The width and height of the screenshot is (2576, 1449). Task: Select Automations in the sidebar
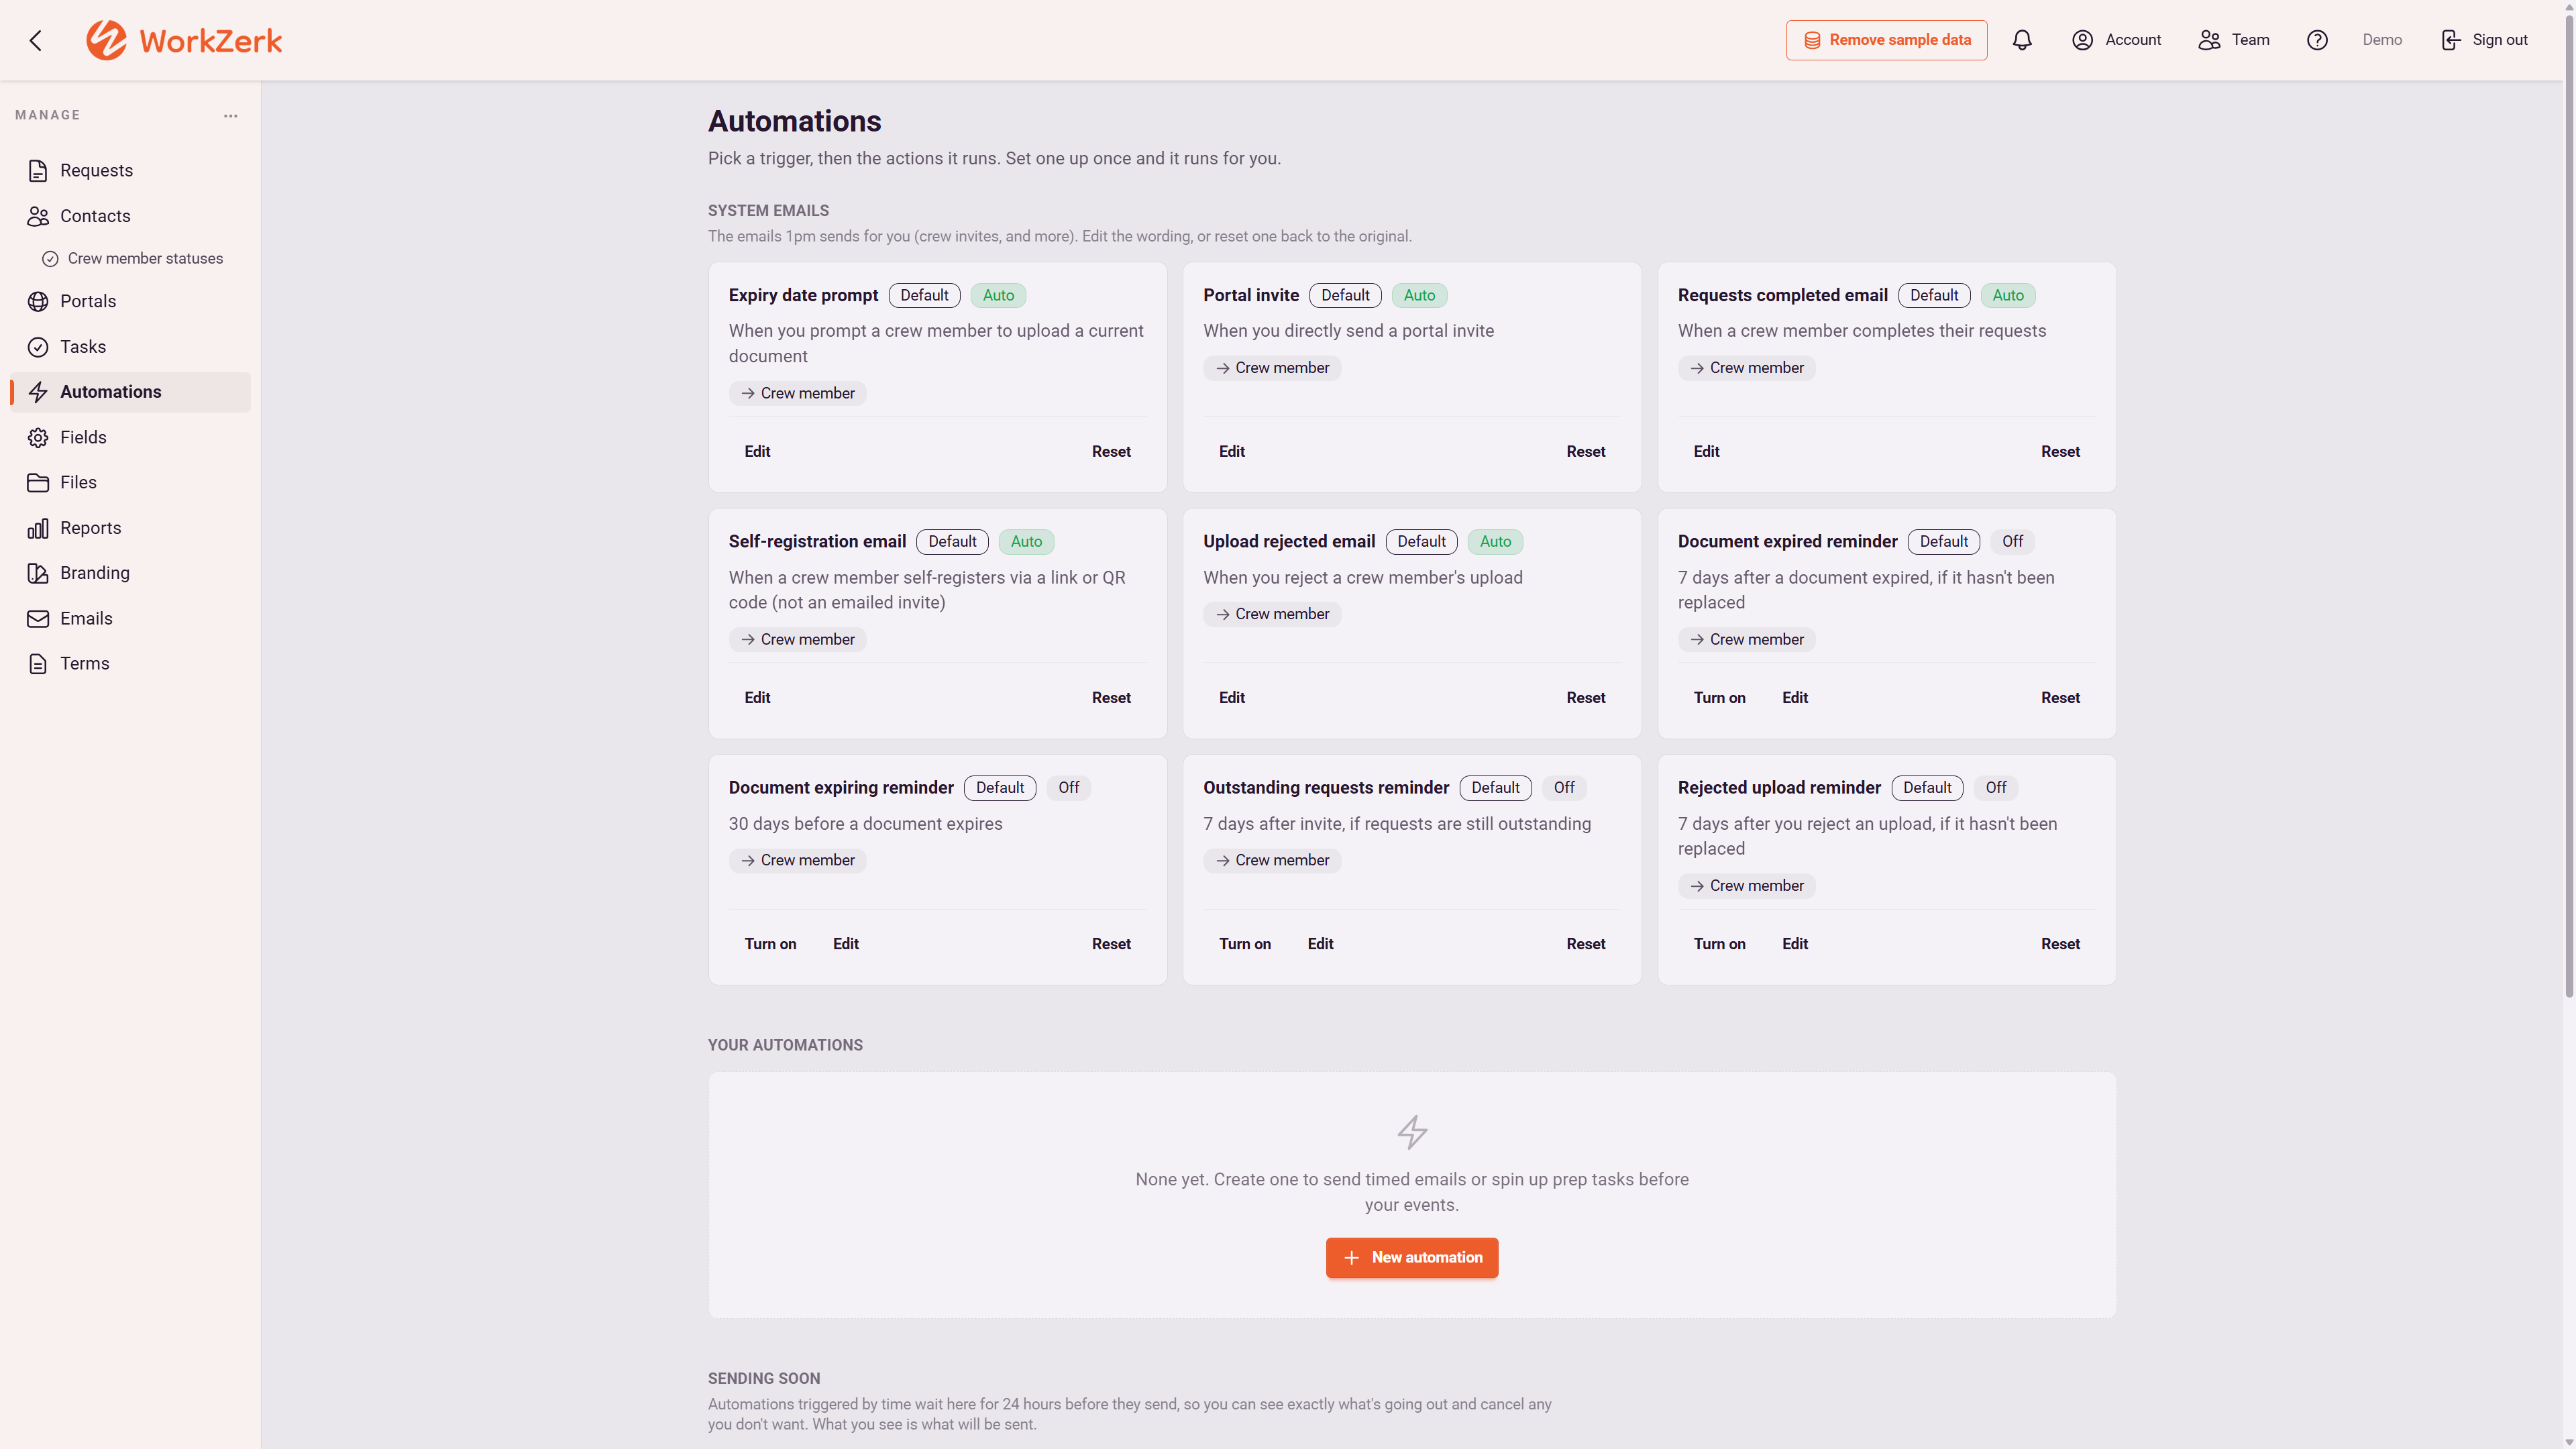[x=131, y=392]
